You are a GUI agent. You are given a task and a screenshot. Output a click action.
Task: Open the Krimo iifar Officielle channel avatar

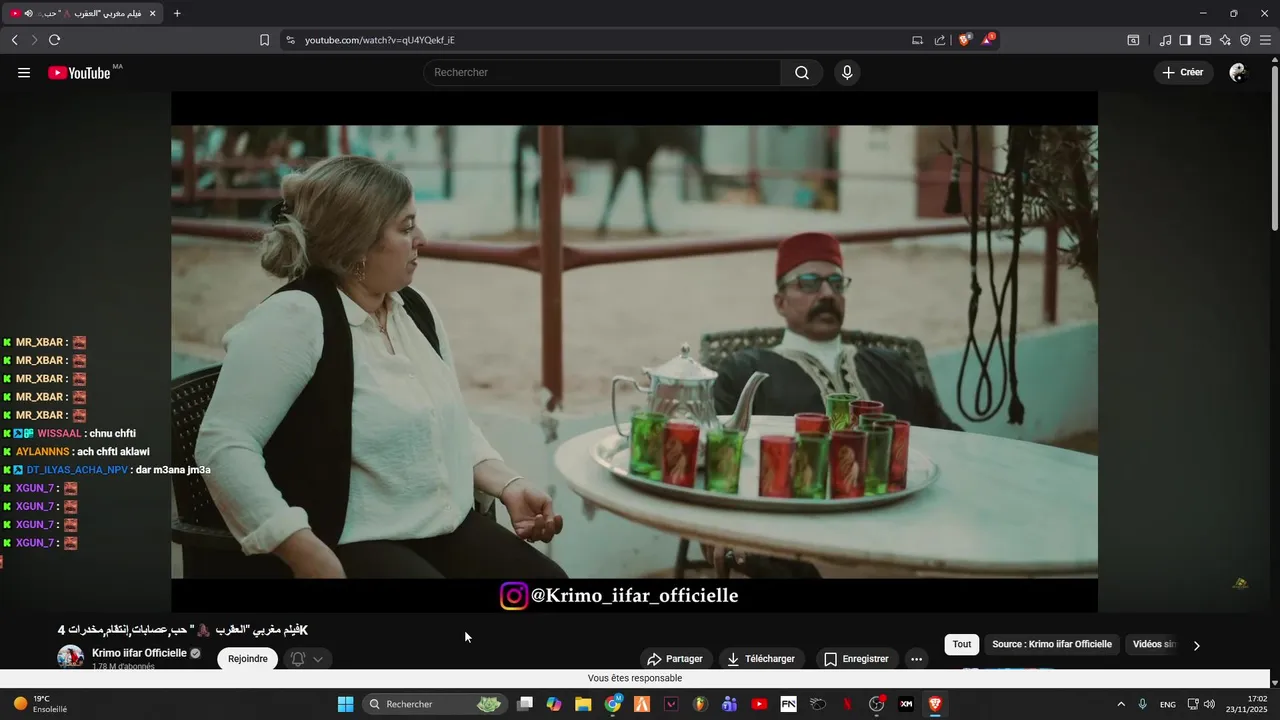point(70,658)
